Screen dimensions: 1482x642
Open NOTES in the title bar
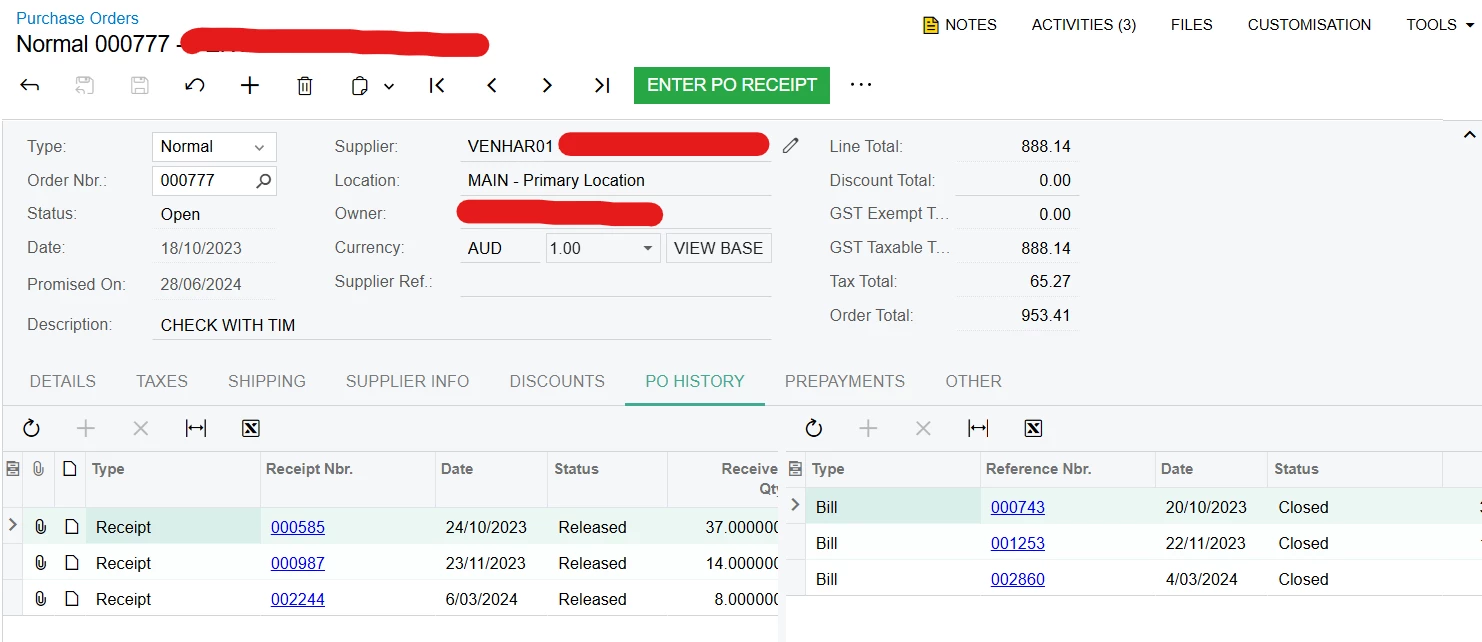pyautogui.click(x=959, y=25)
